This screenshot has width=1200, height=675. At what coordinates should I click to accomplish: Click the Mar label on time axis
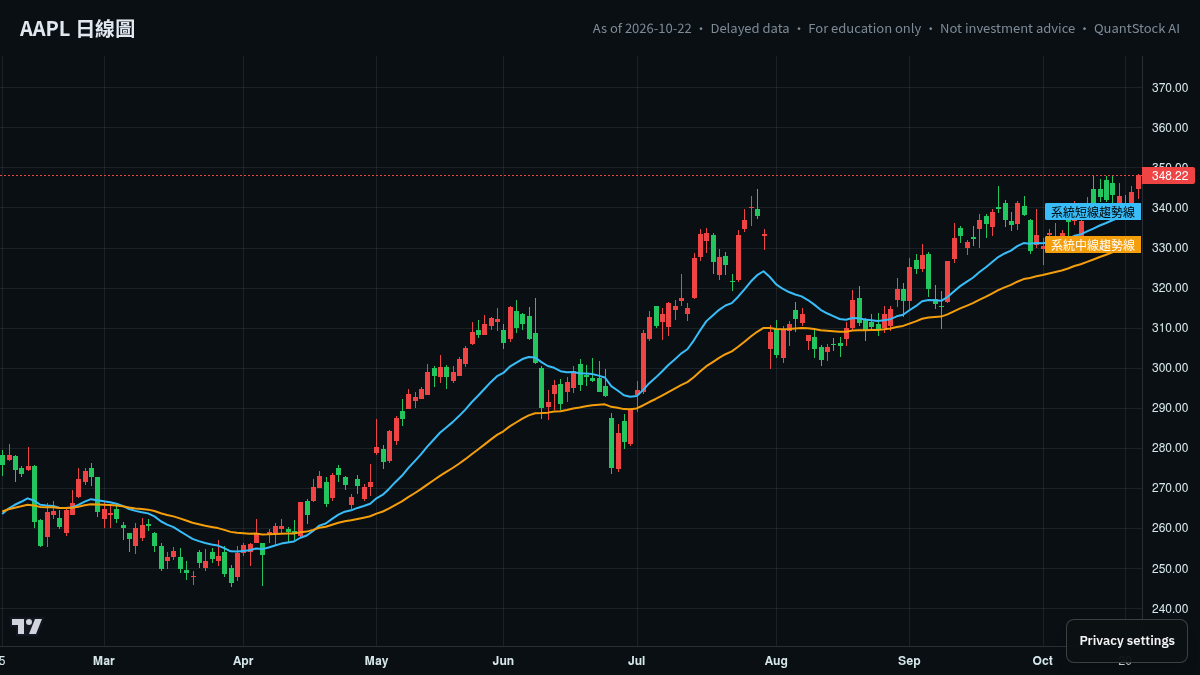pyautogui.click(x=104, y=661)
